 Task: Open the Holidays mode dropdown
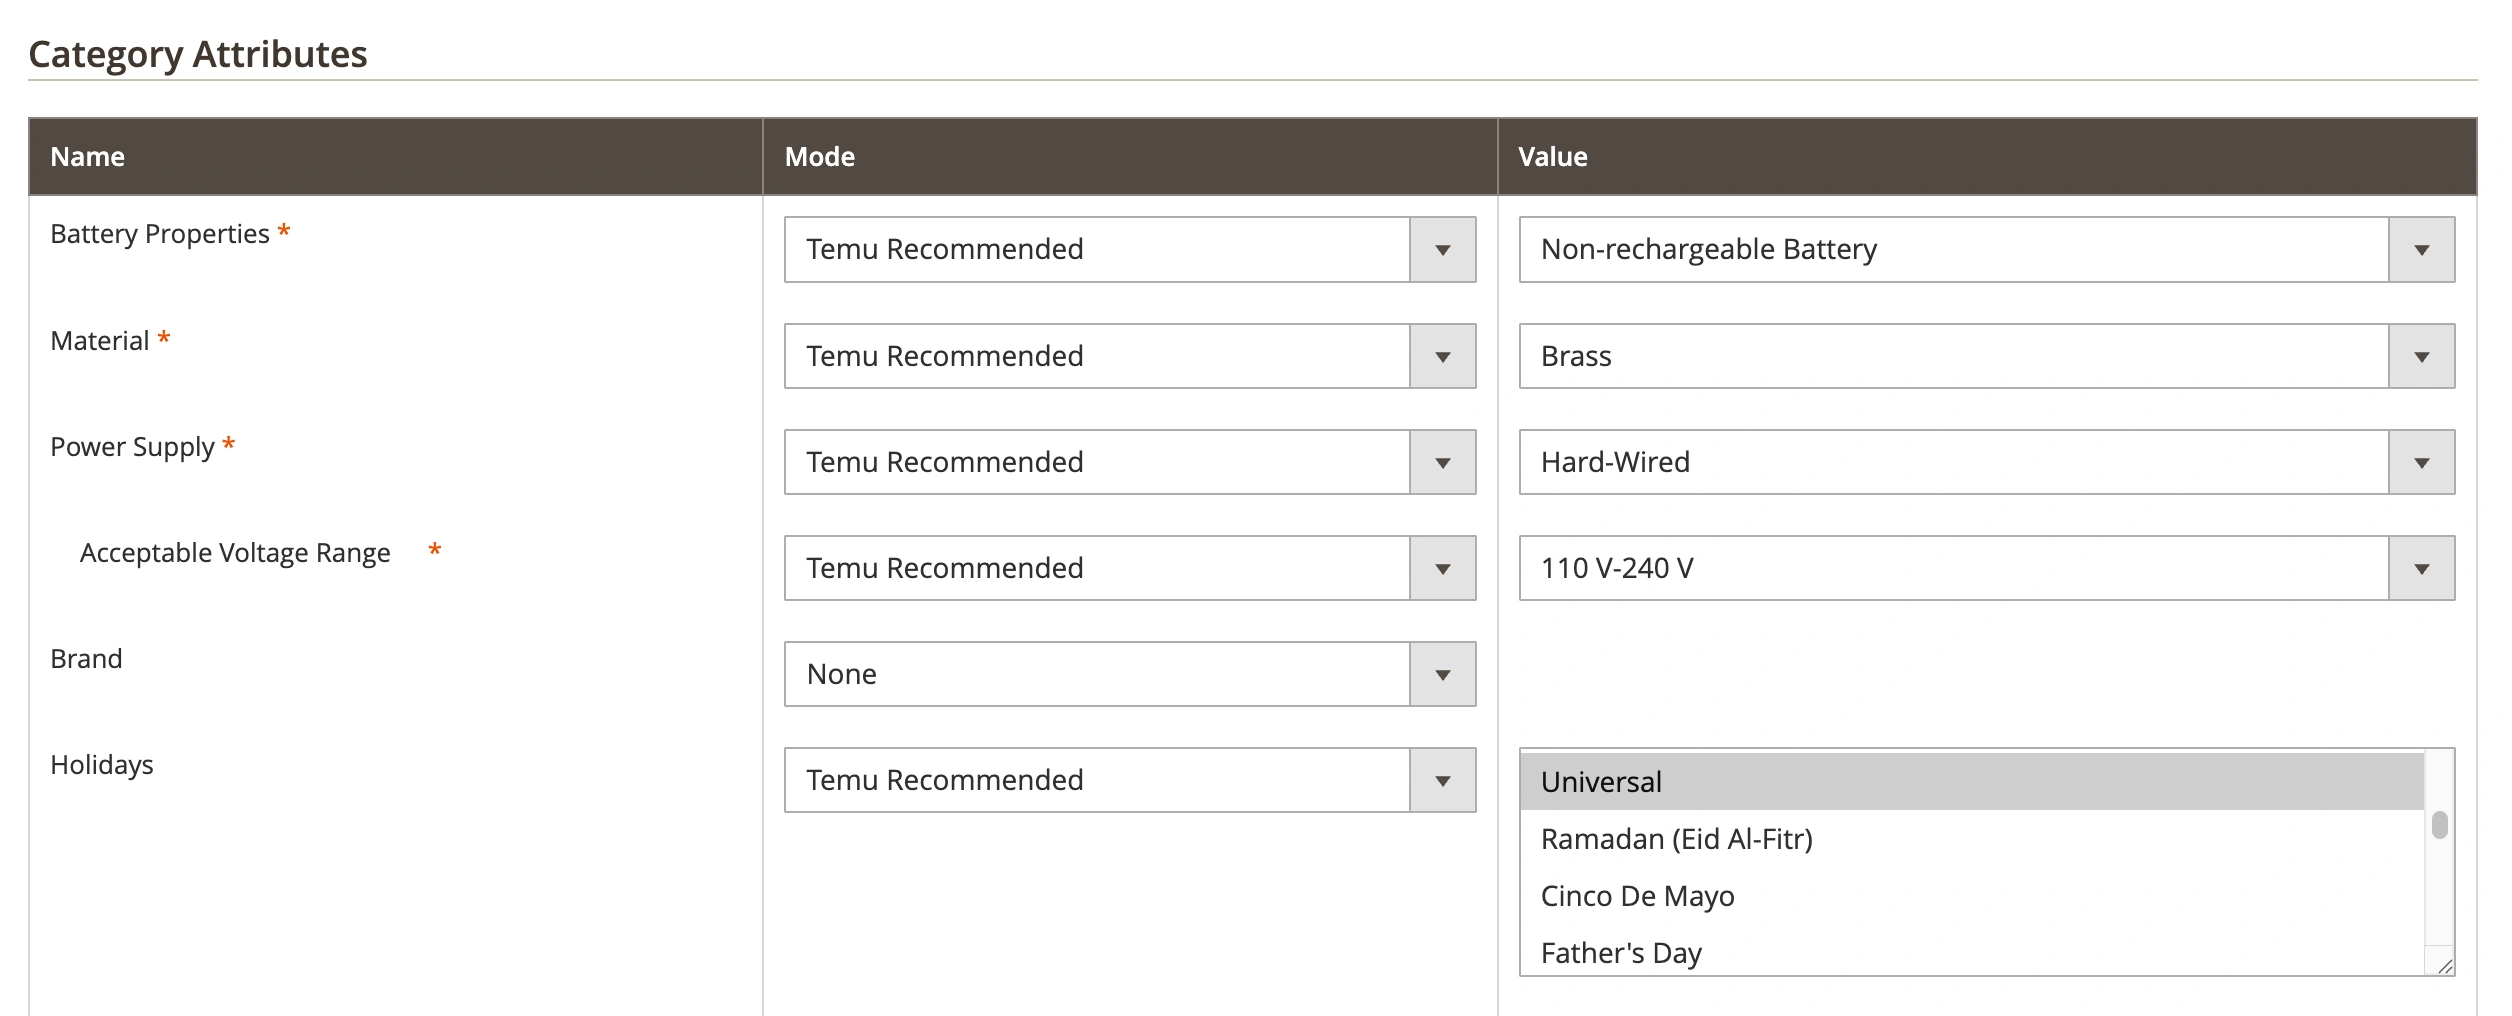pyautogui.click(x=1129, y=780)
